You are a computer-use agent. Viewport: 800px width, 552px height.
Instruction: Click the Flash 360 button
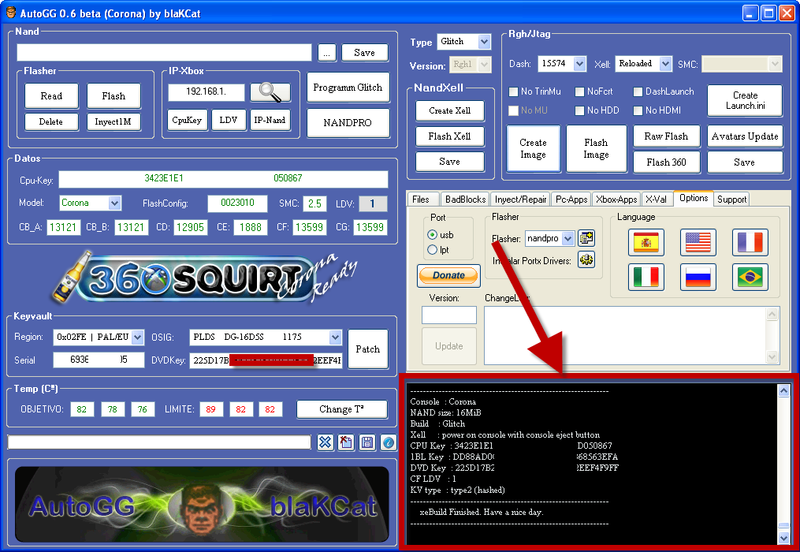[x=666, y=162]
